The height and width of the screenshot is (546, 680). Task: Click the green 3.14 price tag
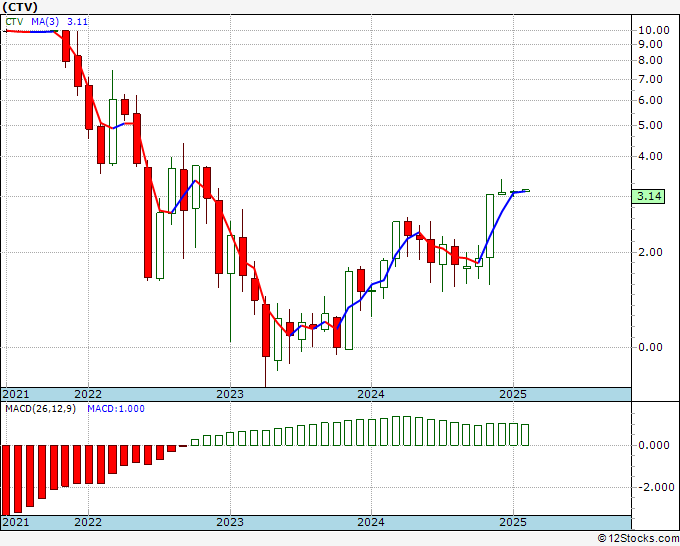pyautogui.click(x=648, y=196)
